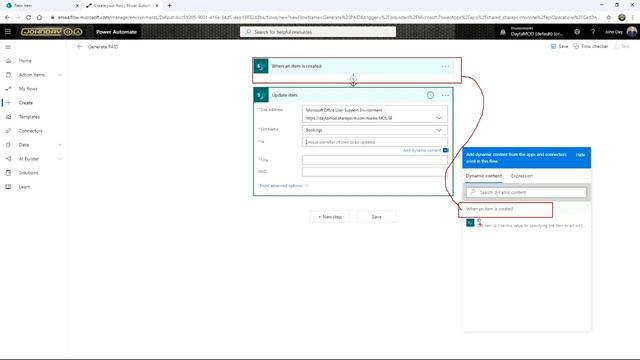Click Add dynamic content link
This screenshot has height=360, width=640.
tap(422, 150)
